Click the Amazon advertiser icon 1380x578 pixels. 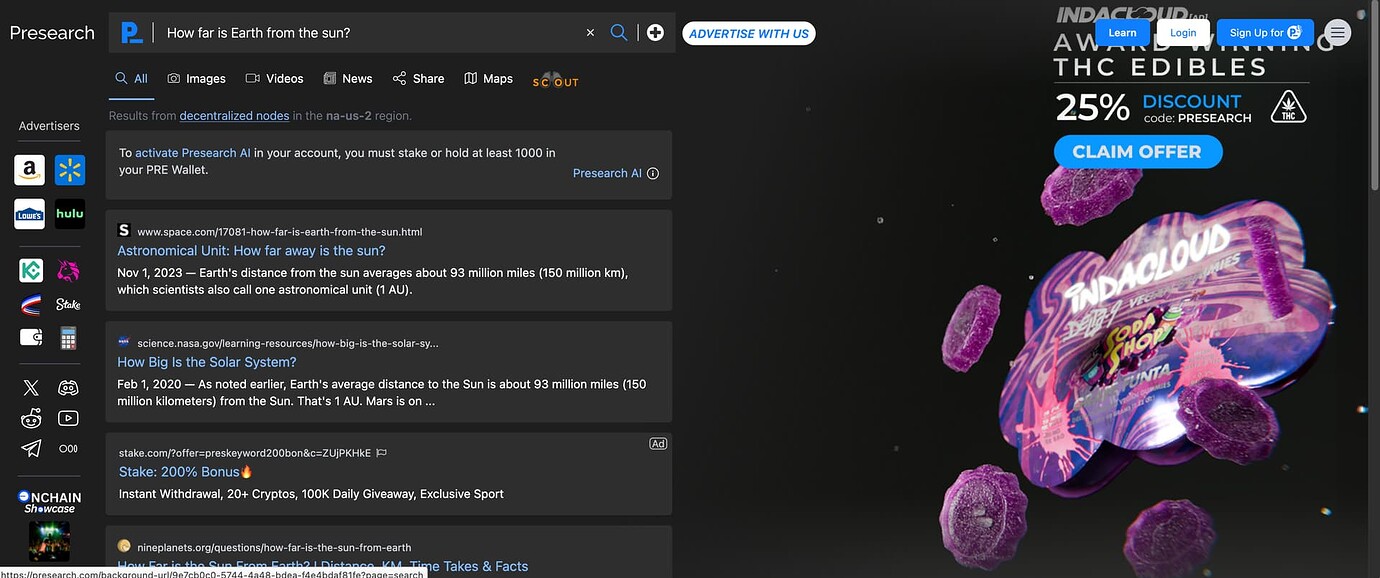tap(30, 170)
